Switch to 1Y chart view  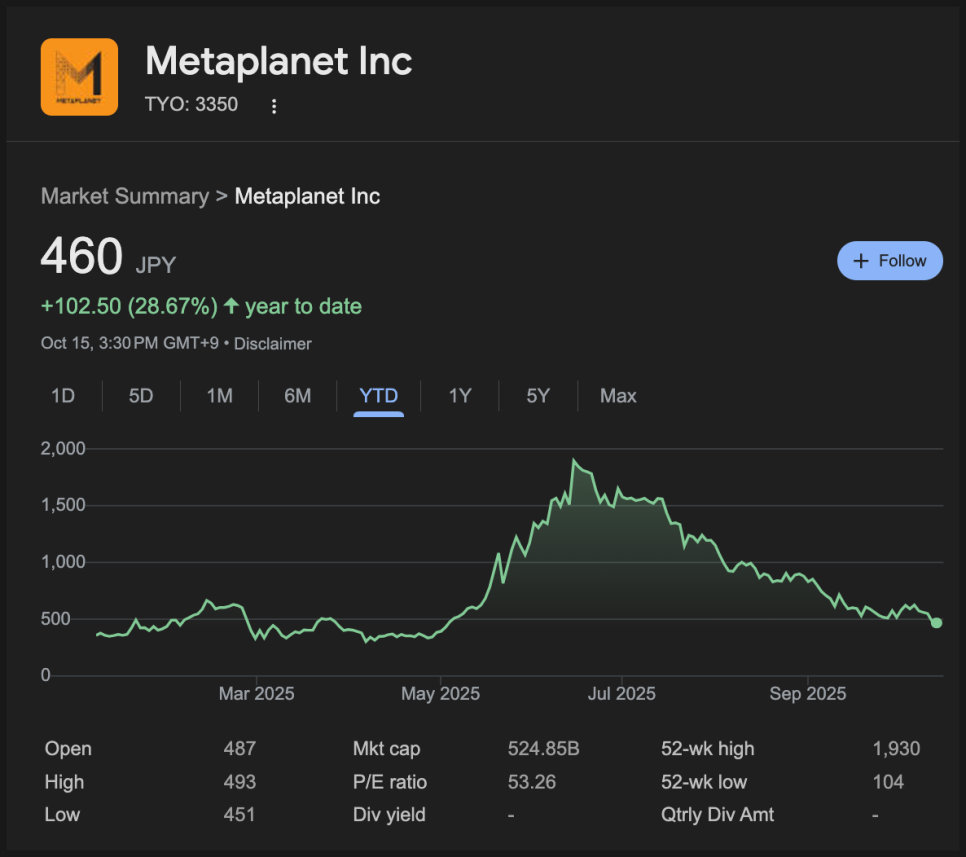[459, 396]
